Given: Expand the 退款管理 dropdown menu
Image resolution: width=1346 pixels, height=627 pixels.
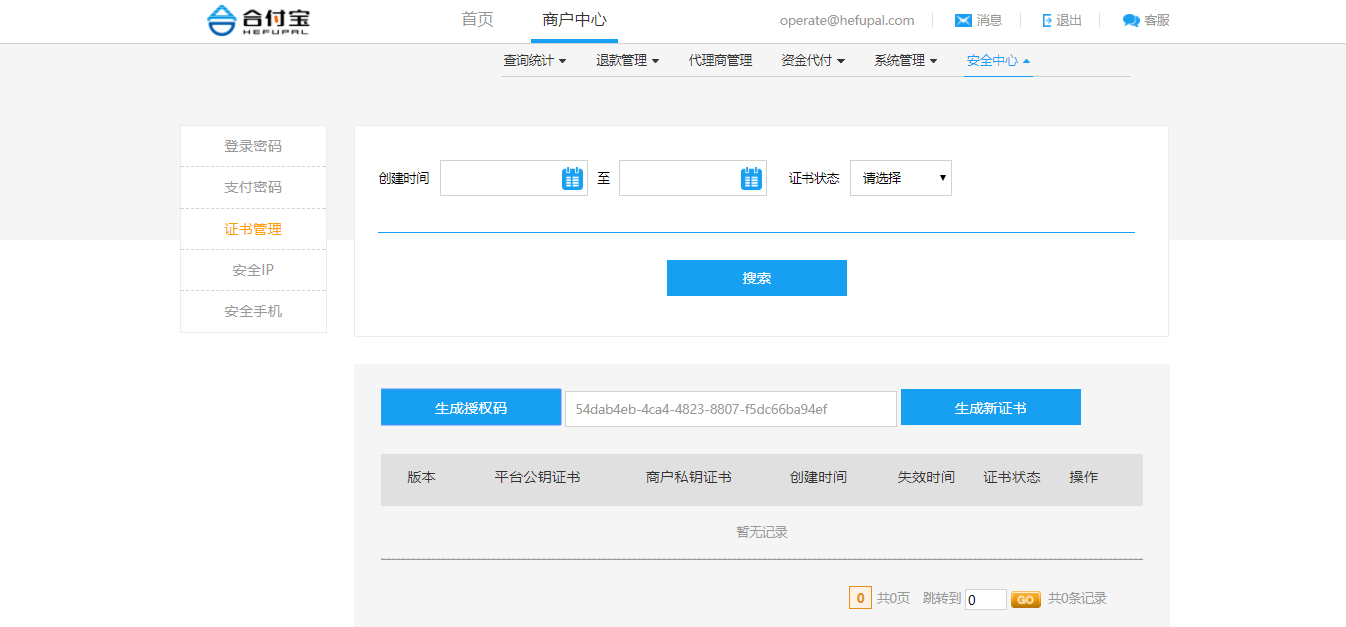Looking at the screenshot, I should (627, 61).
